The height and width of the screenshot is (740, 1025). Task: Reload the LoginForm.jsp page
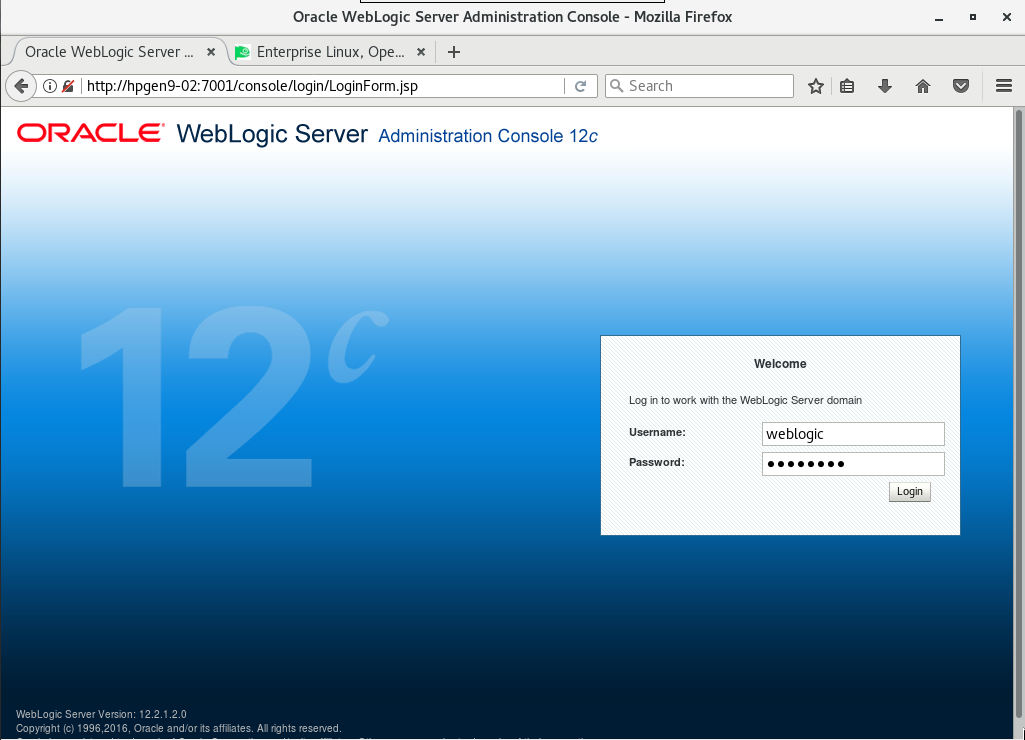coord(581,86)
